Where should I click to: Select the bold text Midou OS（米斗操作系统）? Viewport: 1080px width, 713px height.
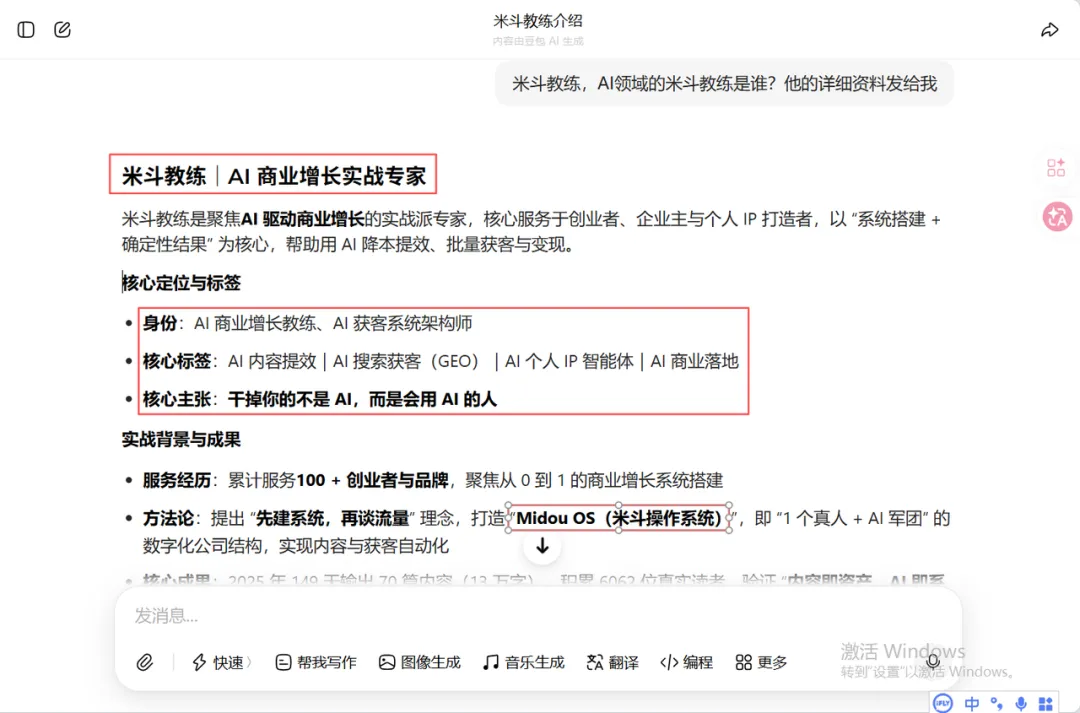[x=619, y=518]
